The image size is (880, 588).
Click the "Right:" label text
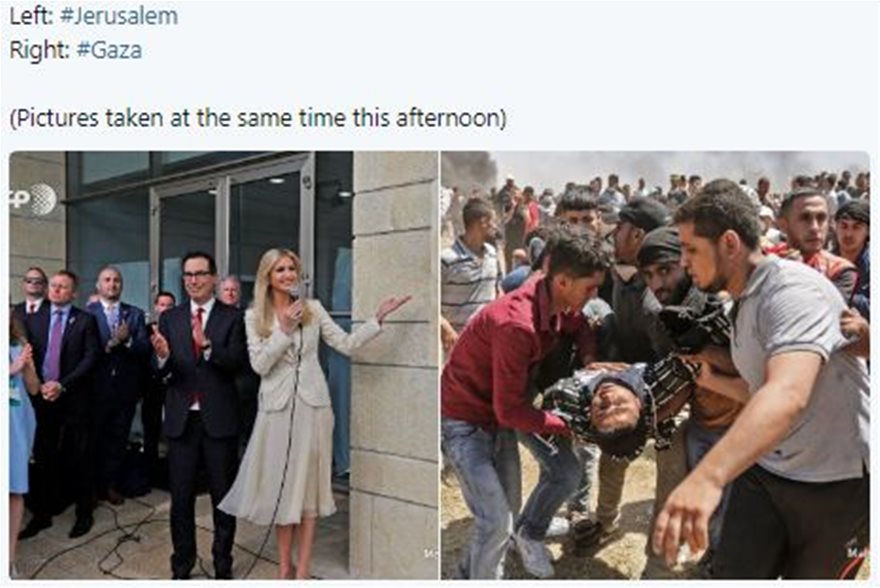click(39, 50)
